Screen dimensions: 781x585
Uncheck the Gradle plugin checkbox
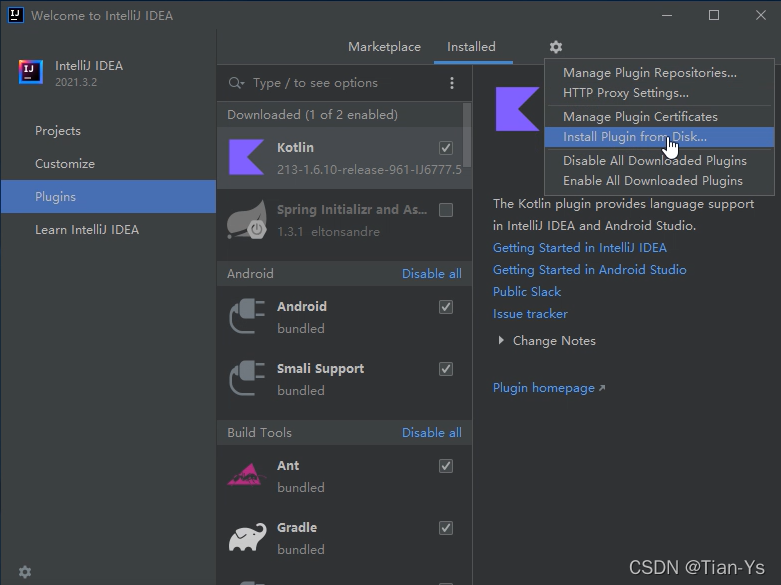point(446,528)
